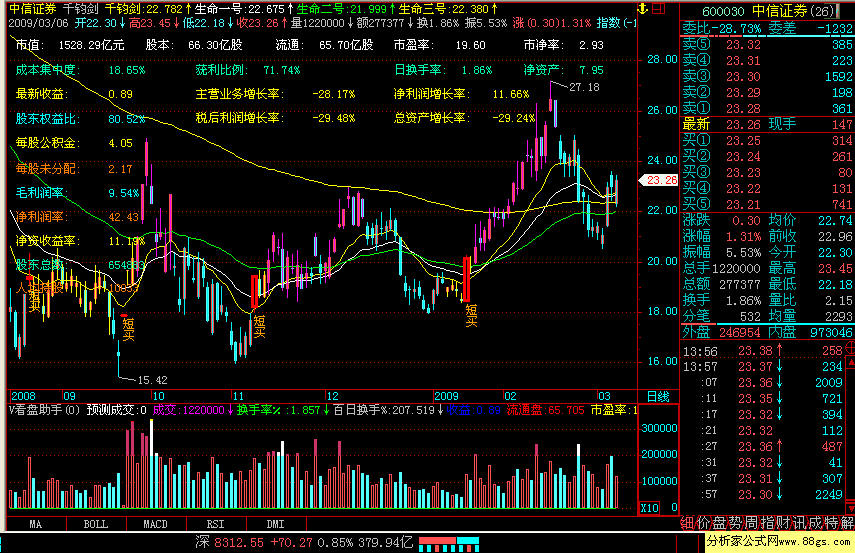
Task: Click the 12 month marker on timeline
Action: coord(332,396)
